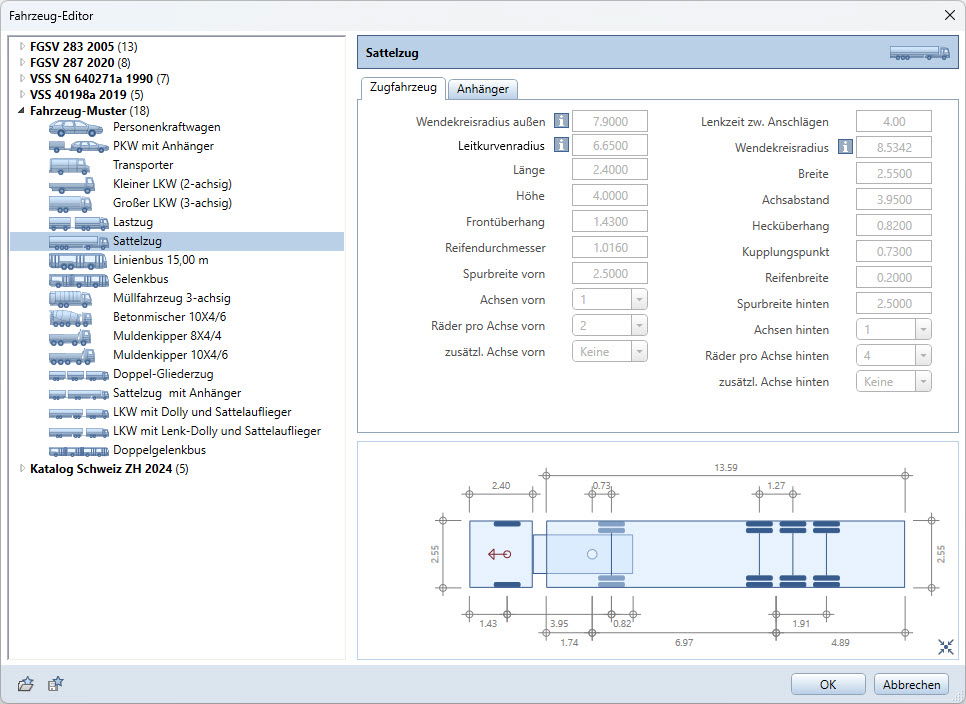Click the Spurbreite vorn input field
Viewport: 966px width, 704px height.
point(610,273)
